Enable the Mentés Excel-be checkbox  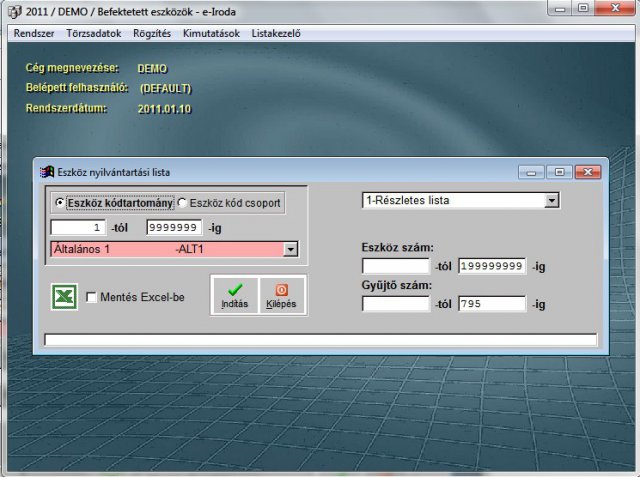92,297
